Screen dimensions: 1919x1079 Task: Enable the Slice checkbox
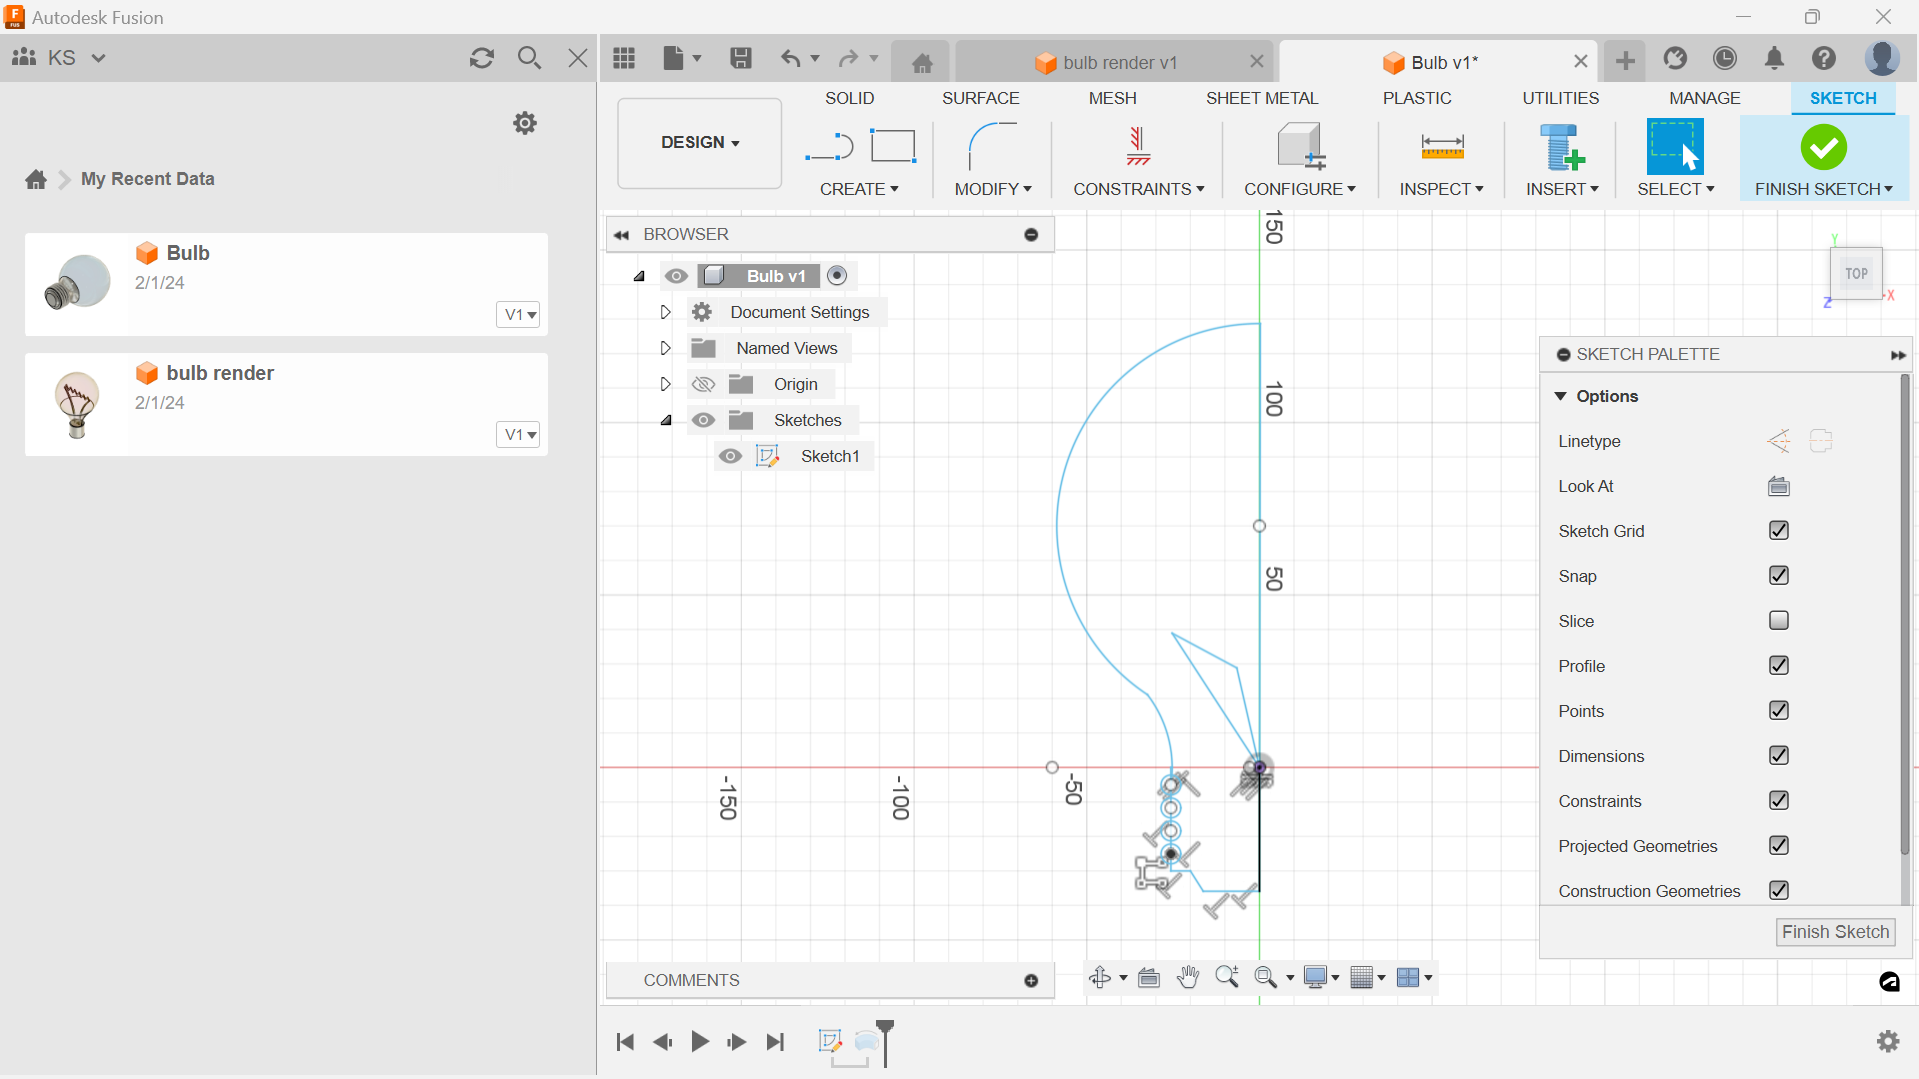(x=1779, y=621)
